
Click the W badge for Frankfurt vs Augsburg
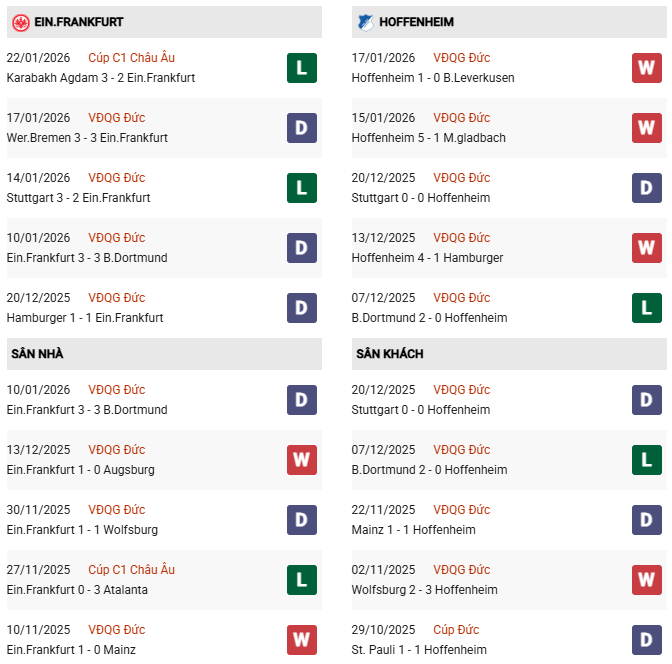point(302,459)
